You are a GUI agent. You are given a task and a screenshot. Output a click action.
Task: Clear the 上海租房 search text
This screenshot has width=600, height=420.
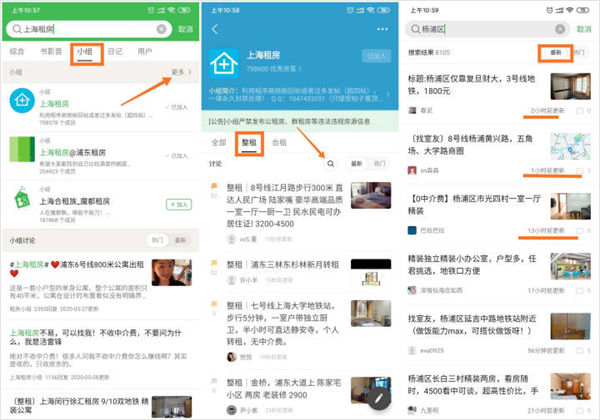click(x=161, y=29)
